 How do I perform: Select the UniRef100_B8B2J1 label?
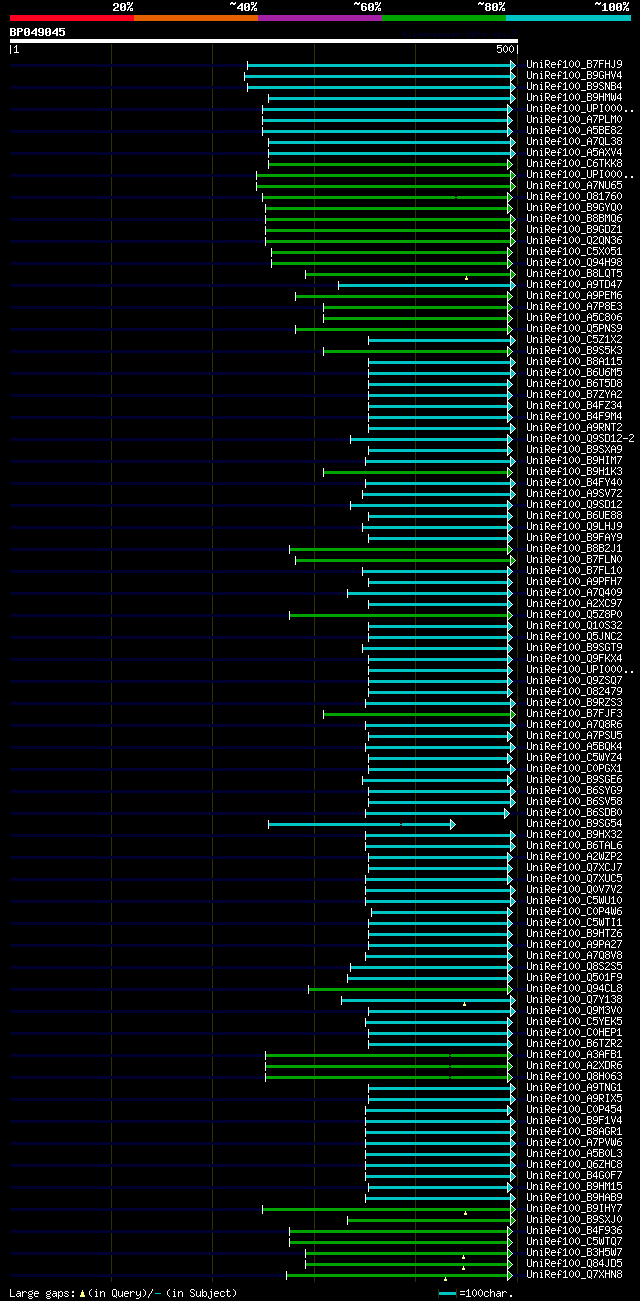[x=574, y=548]
